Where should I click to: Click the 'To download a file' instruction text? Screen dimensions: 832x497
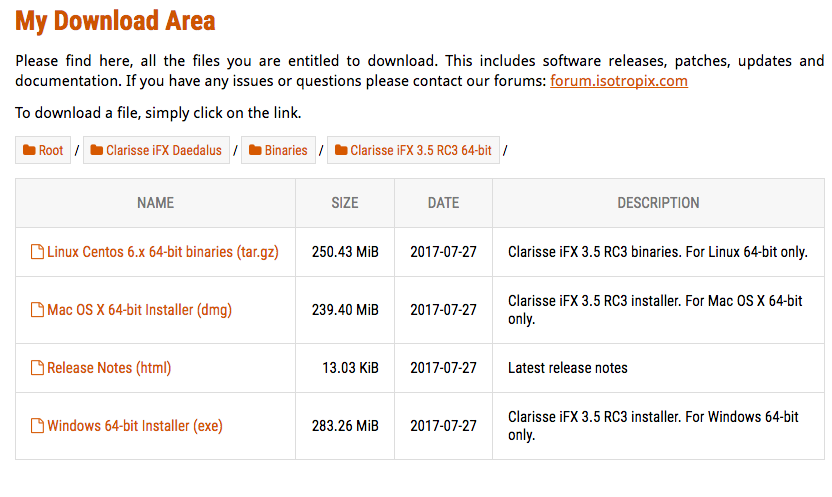[158, 113]
